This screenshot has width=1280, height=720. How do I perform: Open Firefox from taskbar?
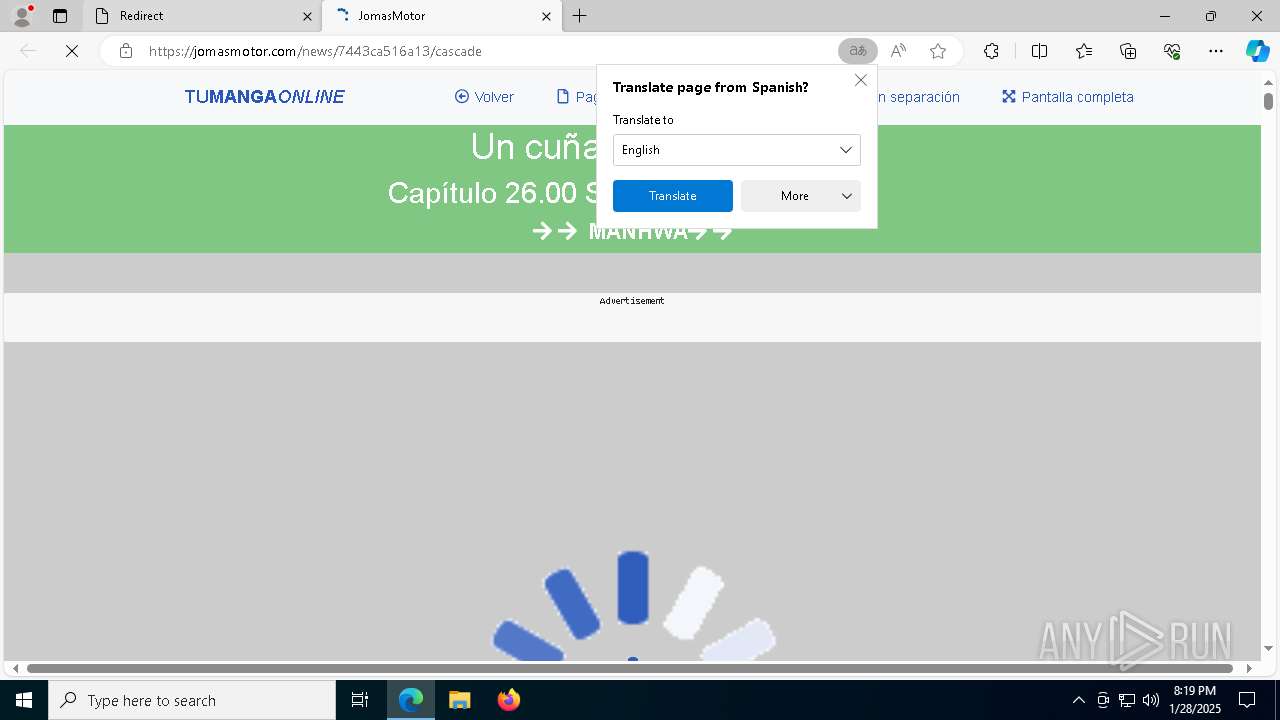(x=508, y=700)
